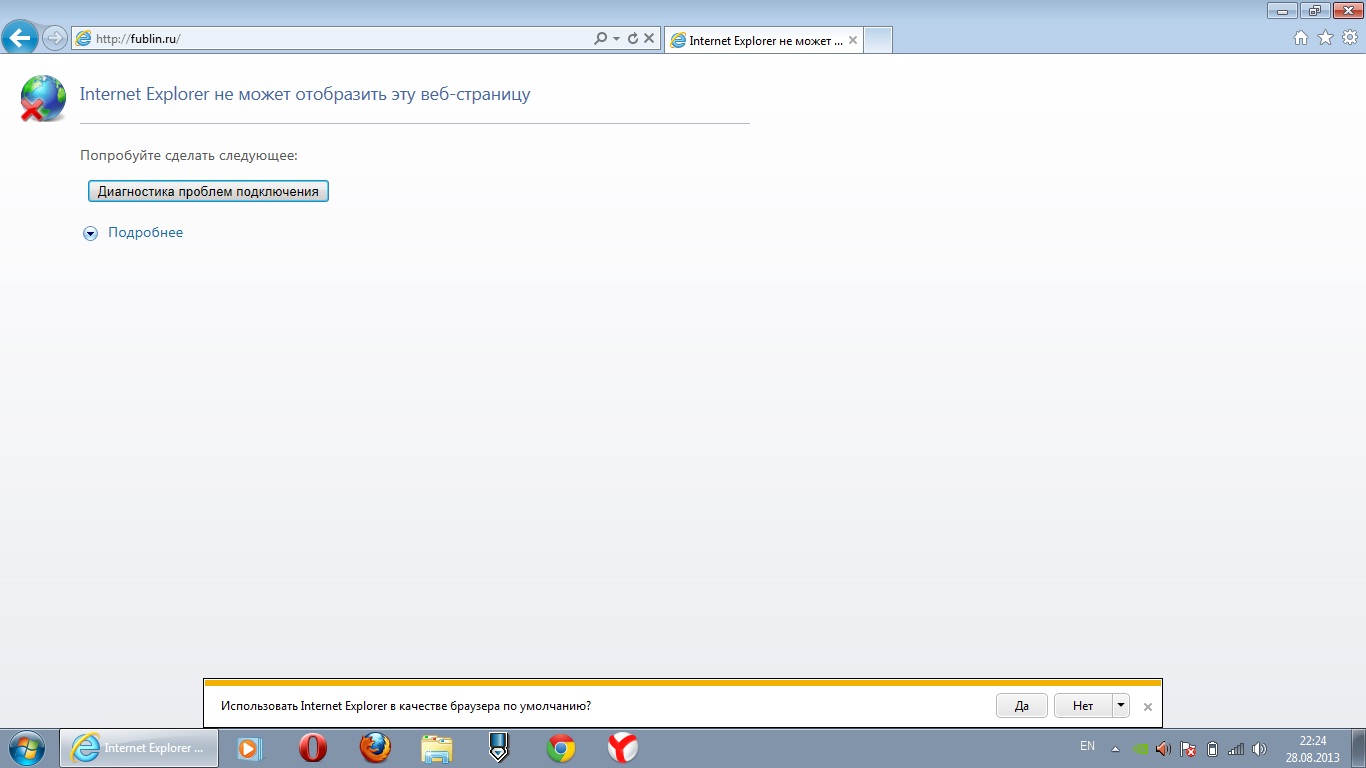The width and height of the screenshot is (1366, 768).
Task: Open the address bar autocomplete dropdown arrow
Action: (617, 39)
